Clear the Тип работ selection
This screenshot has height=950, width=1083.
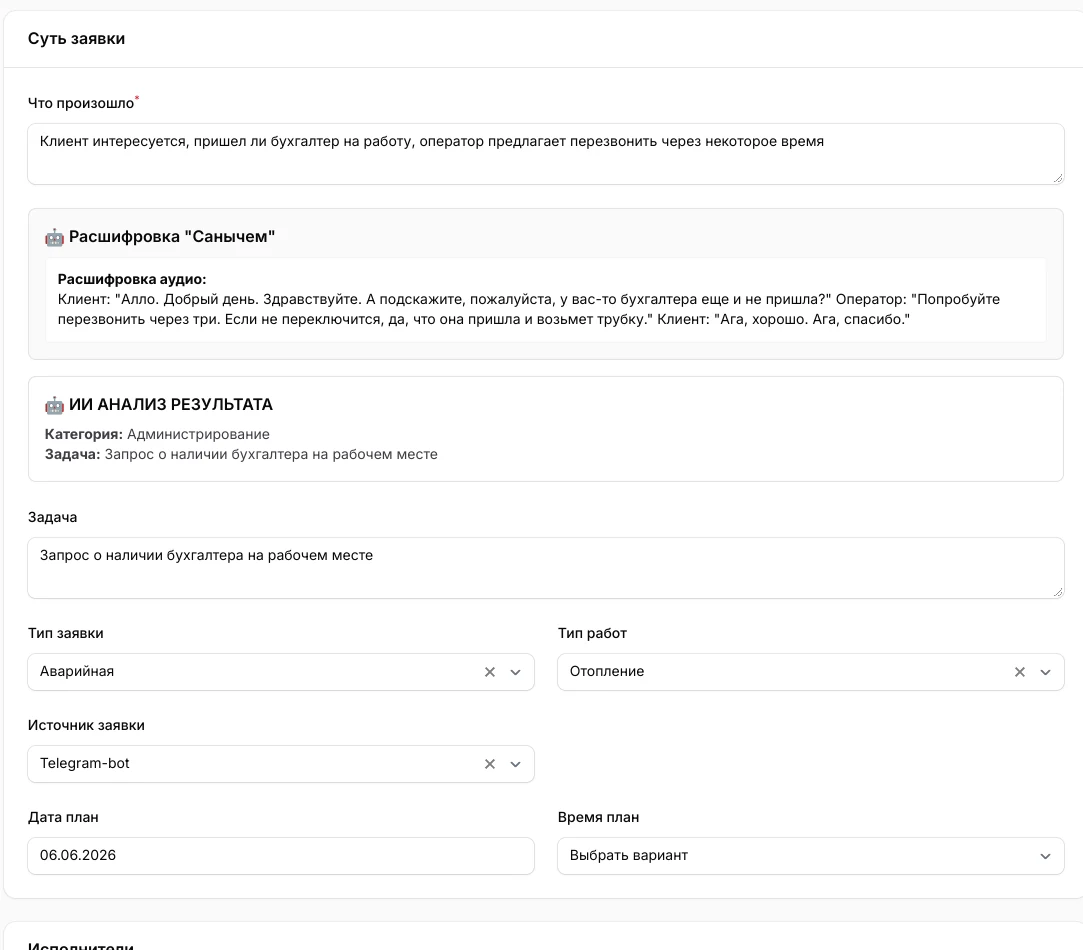[x=1019, y=672]
